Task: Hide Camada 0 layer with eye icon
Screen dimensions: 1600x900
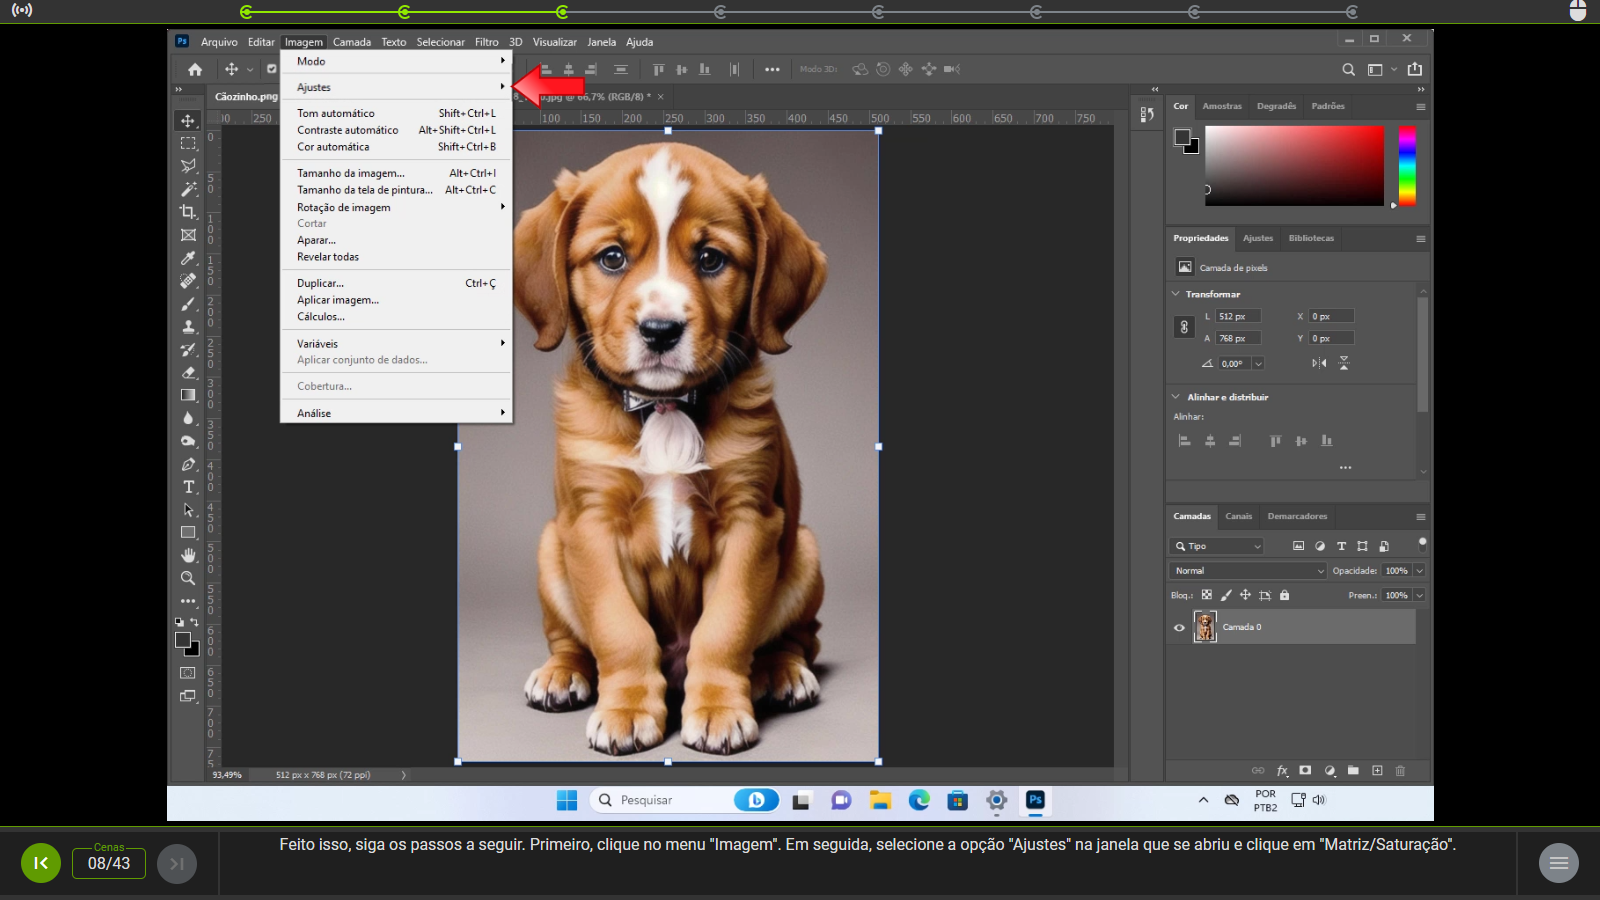Action: [1179, 628]
